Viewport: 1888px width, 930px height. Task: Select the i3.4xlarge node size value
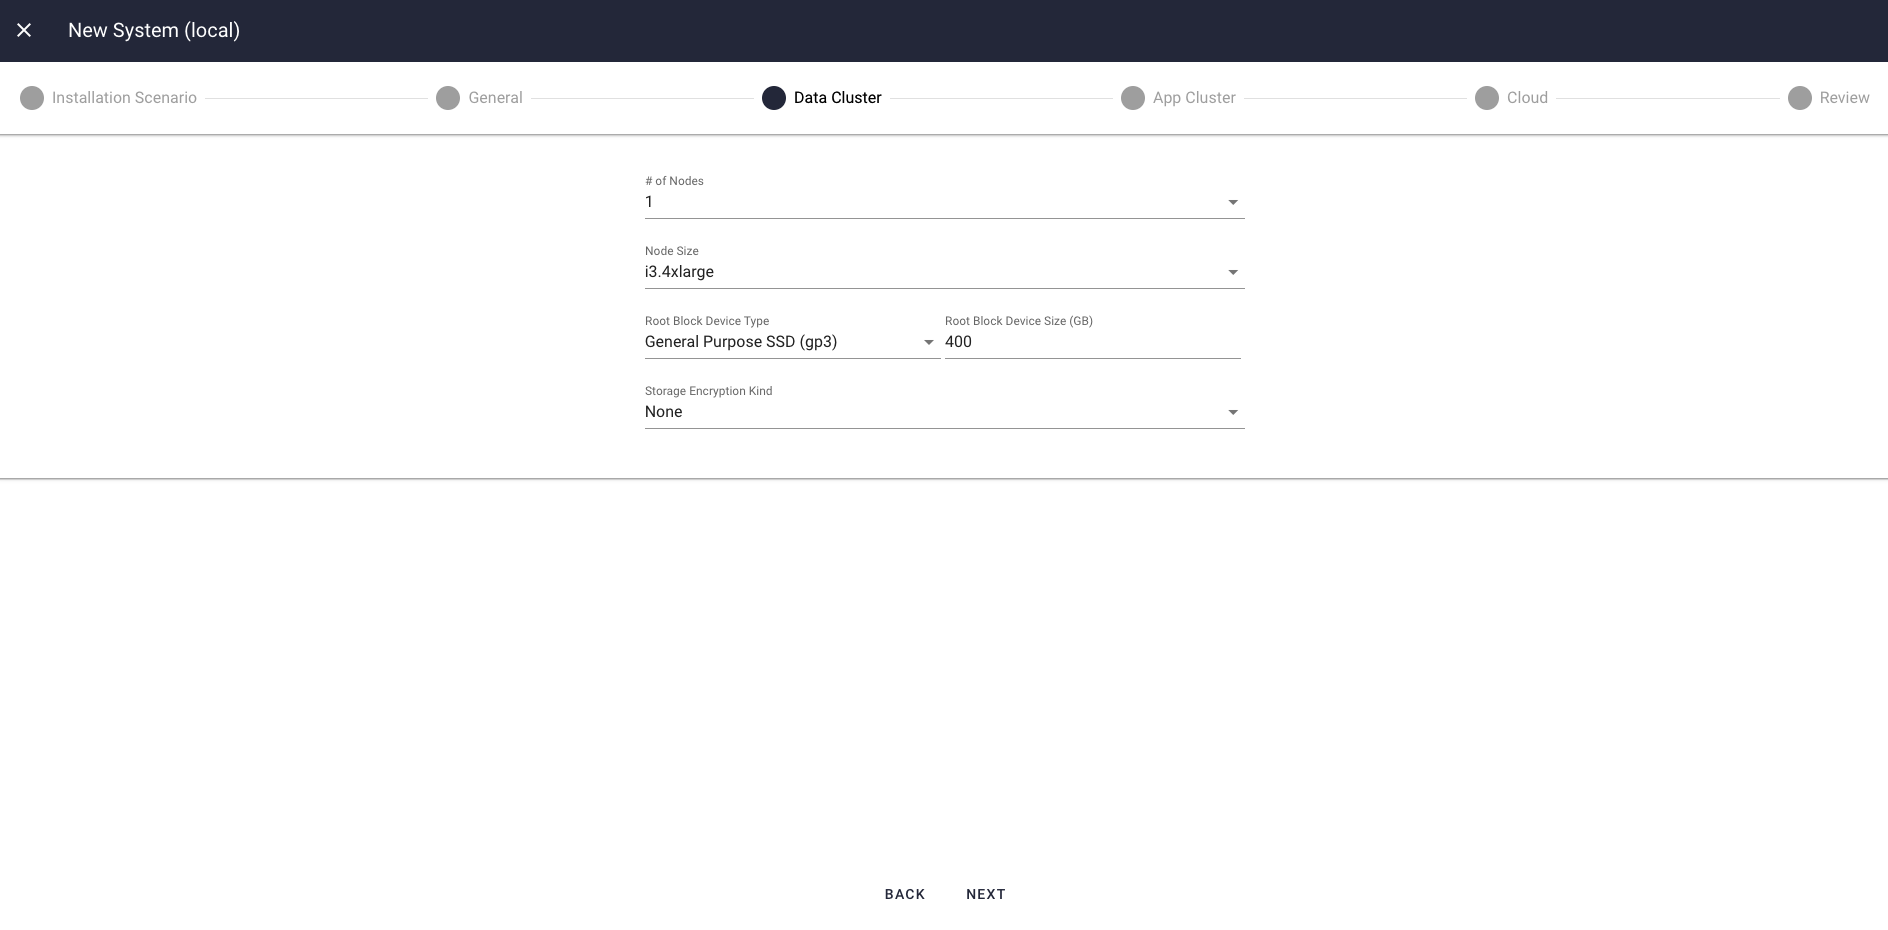pos(679,271)
